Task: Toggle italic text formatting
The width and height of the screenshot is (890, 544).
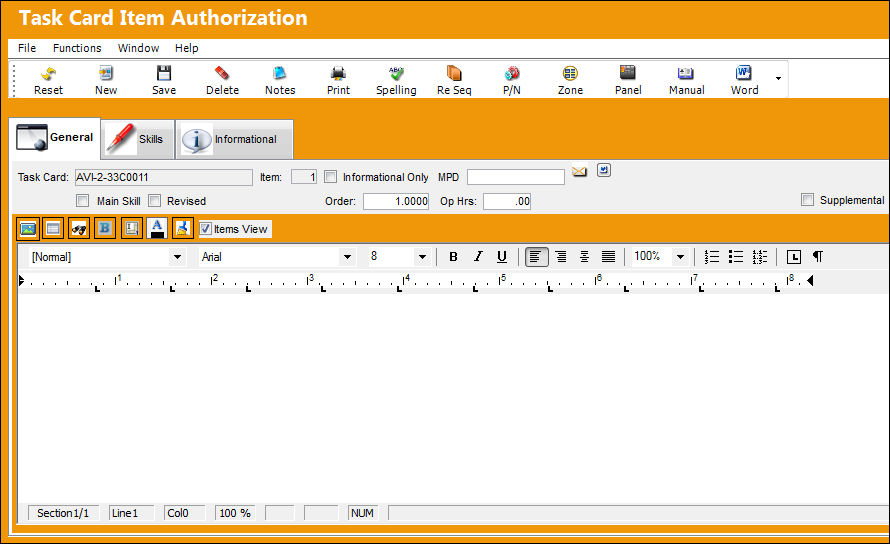Action: tap(478, 257)
